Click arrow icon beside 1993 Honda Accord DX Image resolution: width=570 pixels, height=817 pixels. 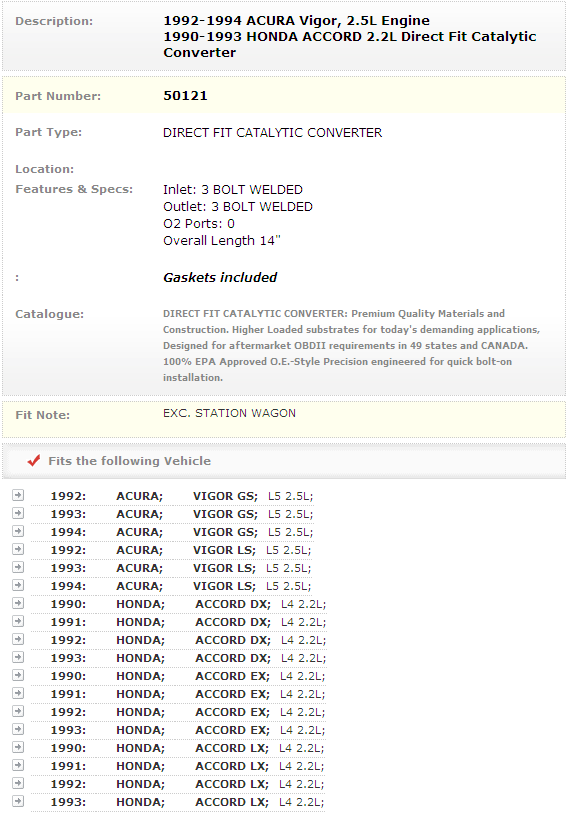coord(18,657)
